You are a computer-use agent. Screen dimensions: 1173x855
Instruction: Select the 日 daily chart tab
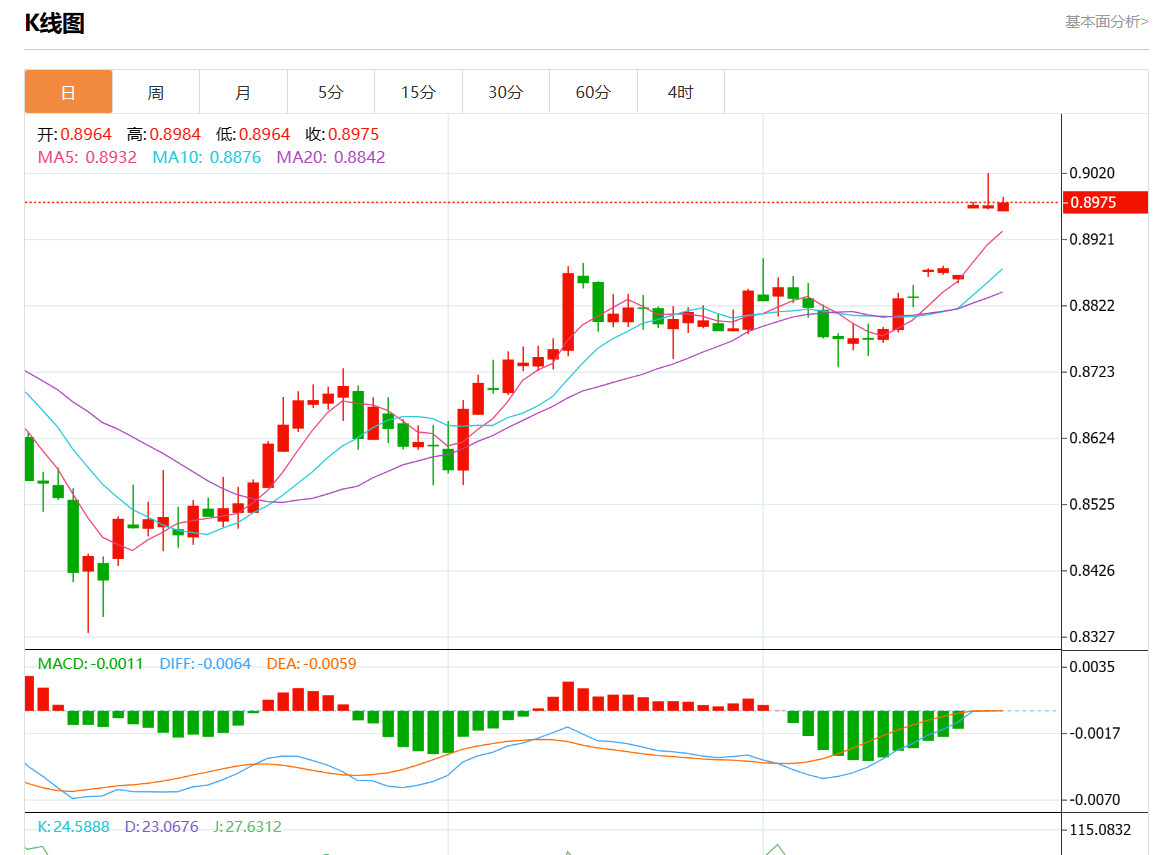click(x=68, y=92)
